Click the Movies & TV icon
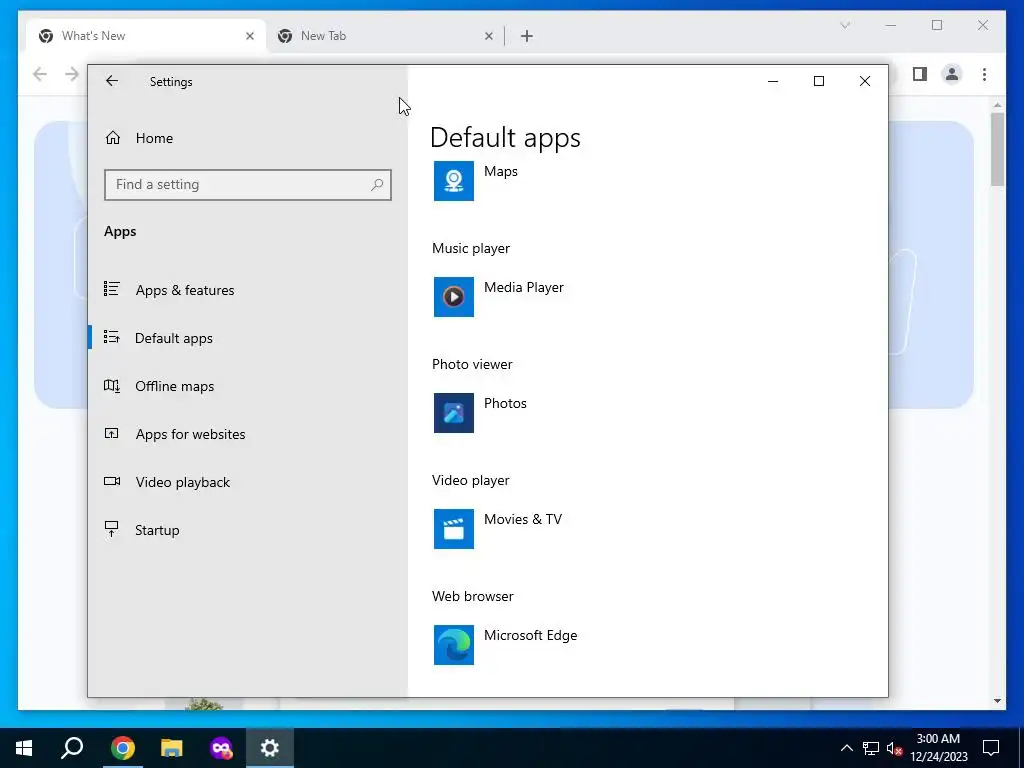 click(x=454, y=529)
